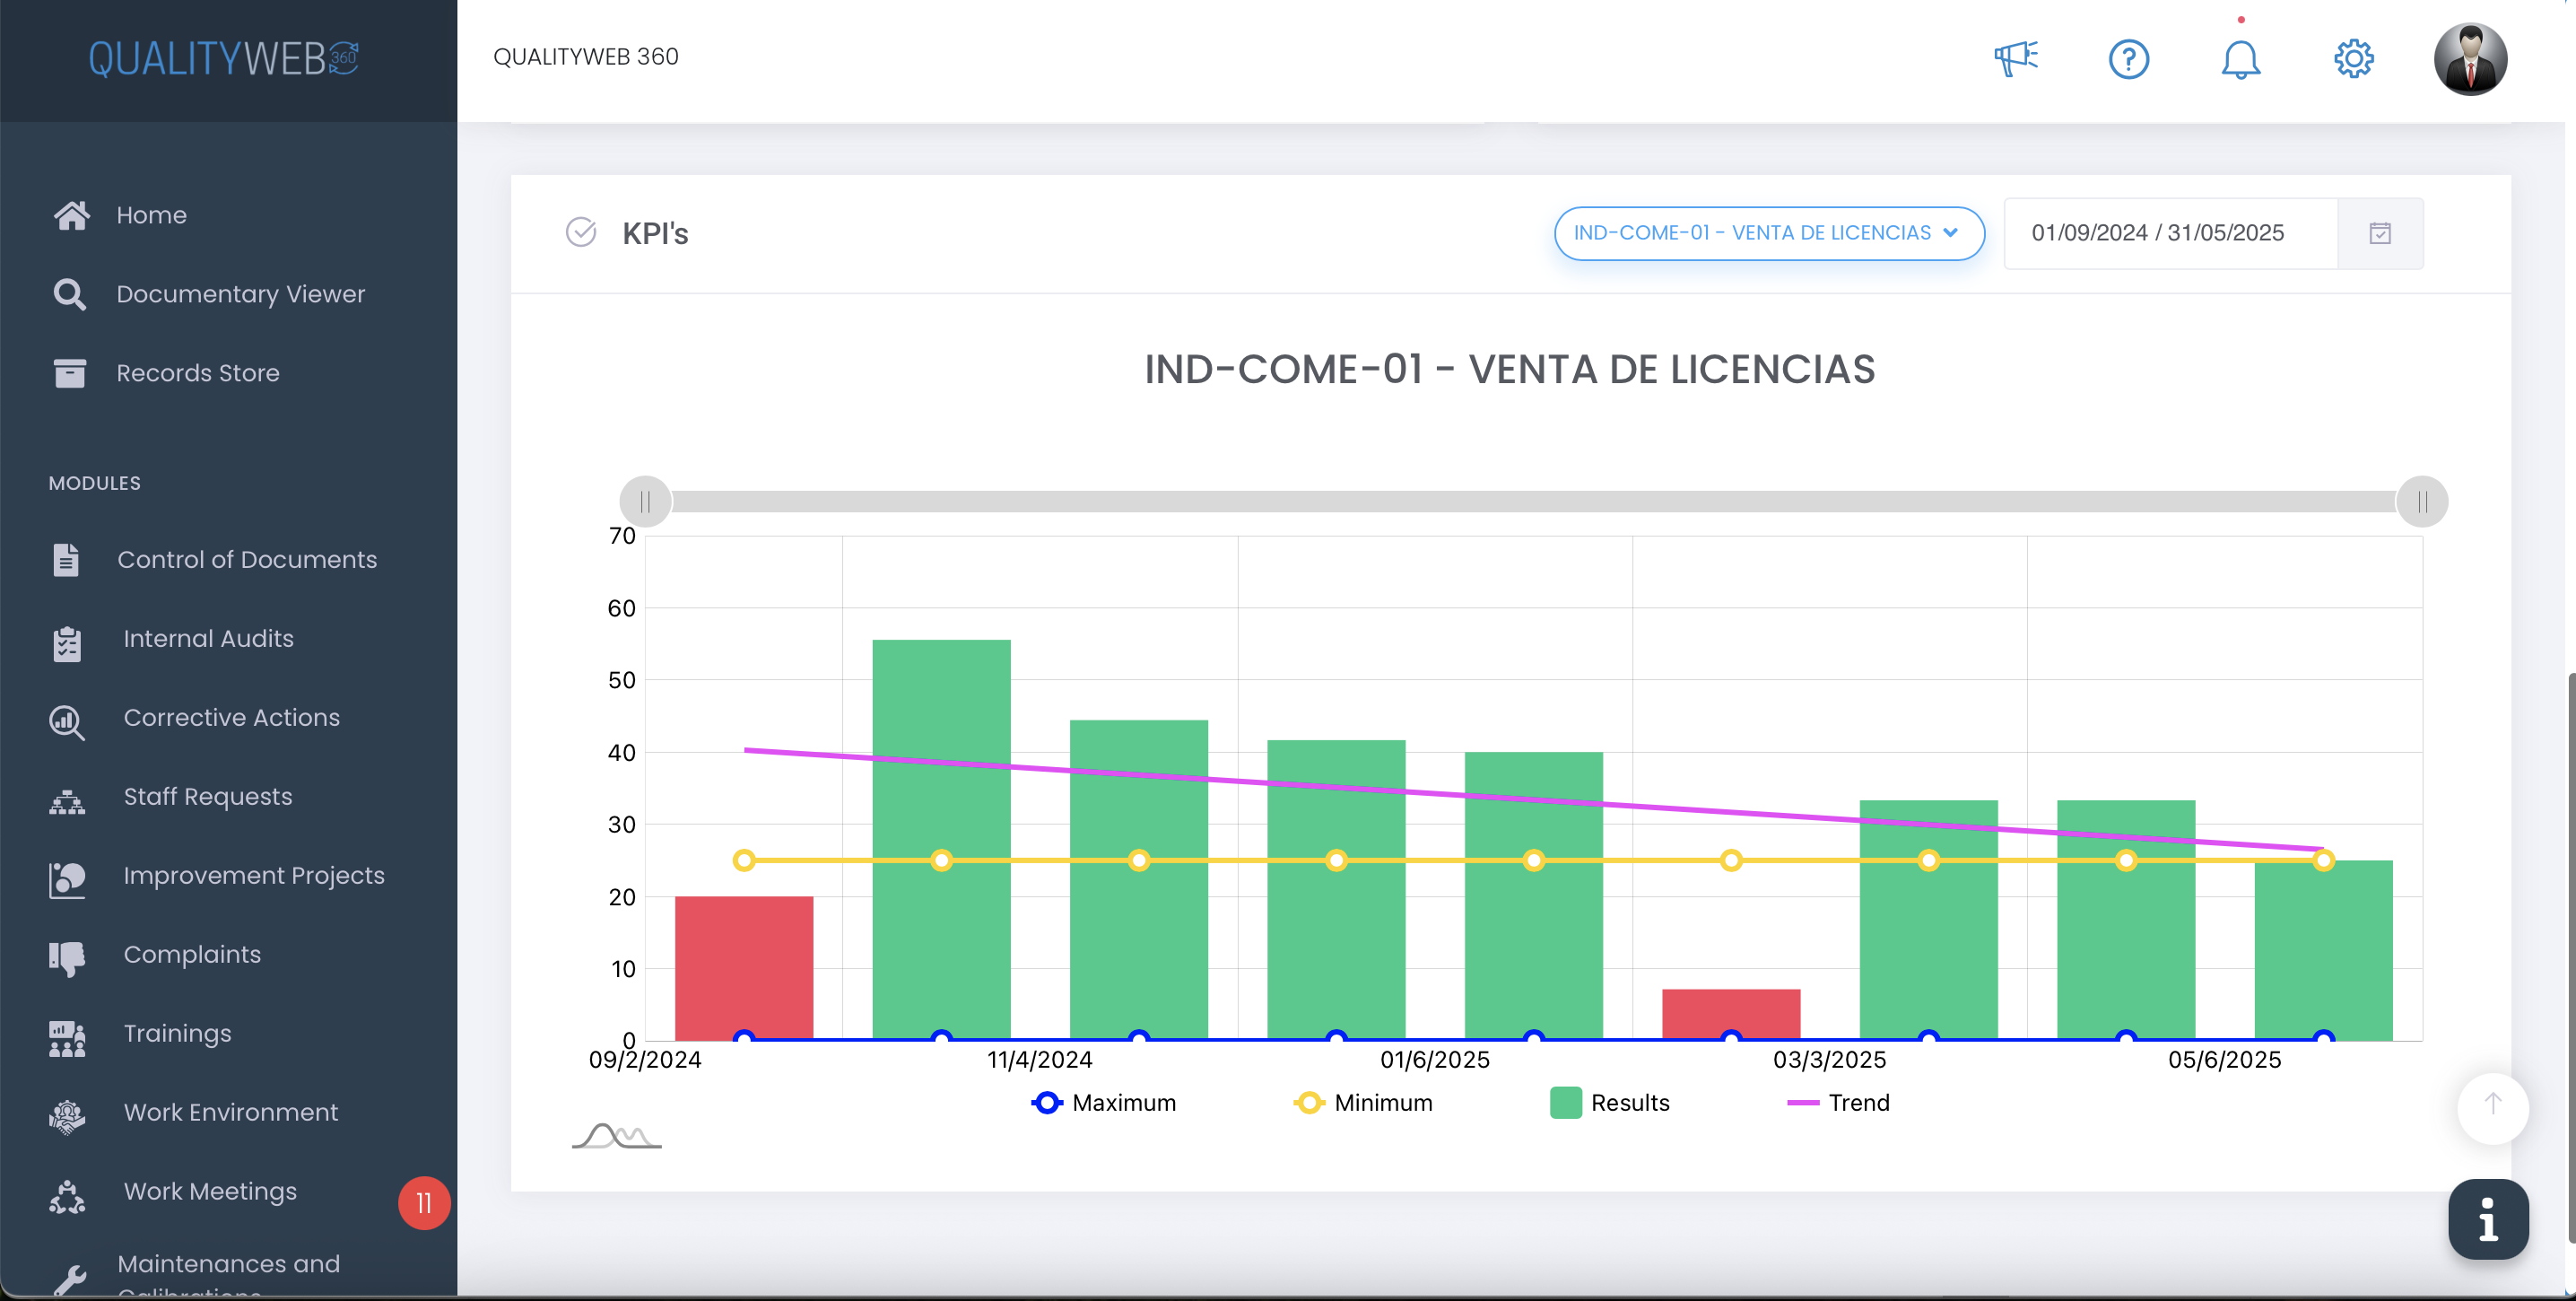2576x1301 pixels.
Task: Open the Home sidebar icon
Action: pos(73,214)
